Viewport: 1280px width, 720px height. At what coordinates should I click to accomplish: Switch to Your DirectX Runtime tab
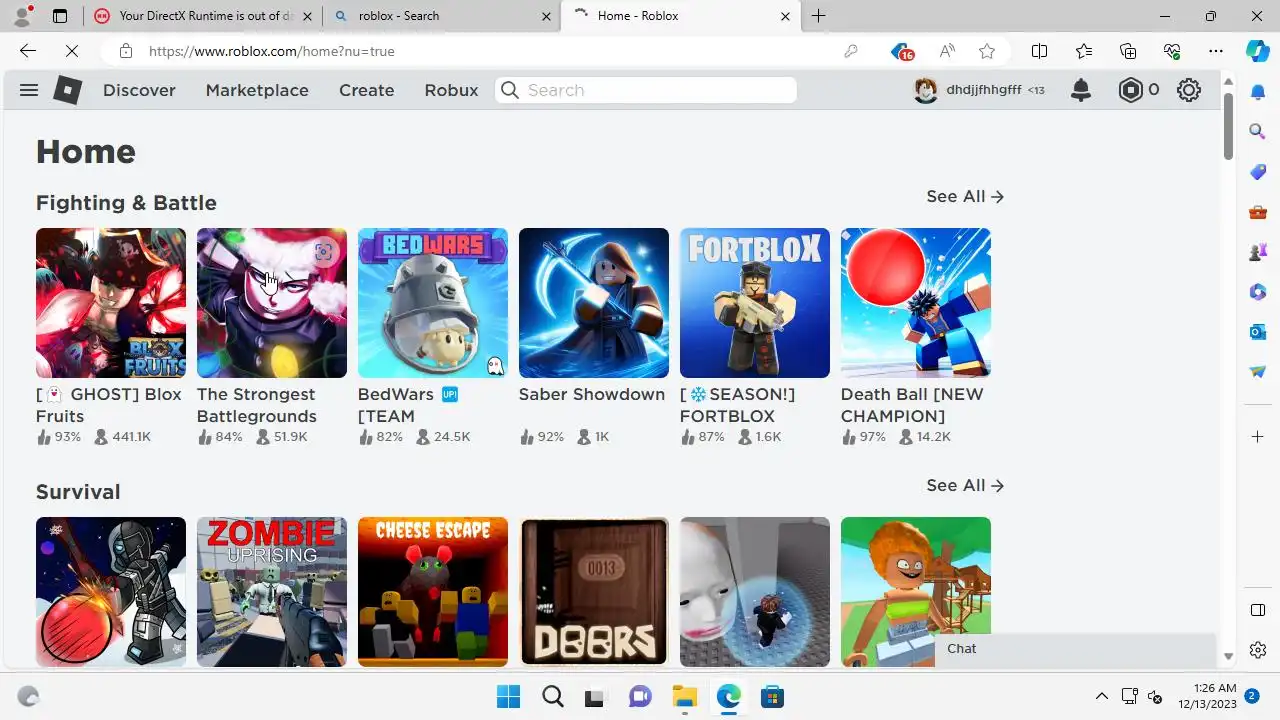203,16
